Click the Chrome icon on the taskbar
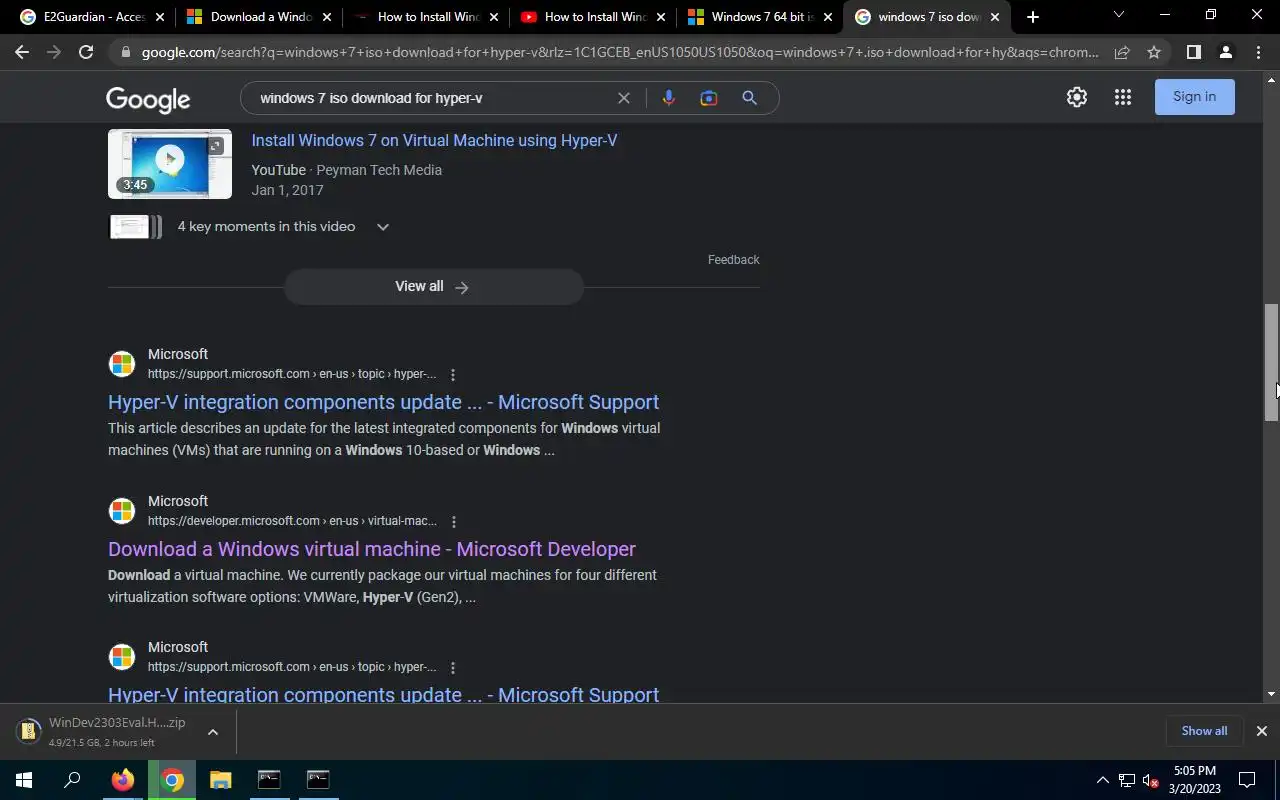Viewport: 1280px width, 800px height. tap(172, 780)
